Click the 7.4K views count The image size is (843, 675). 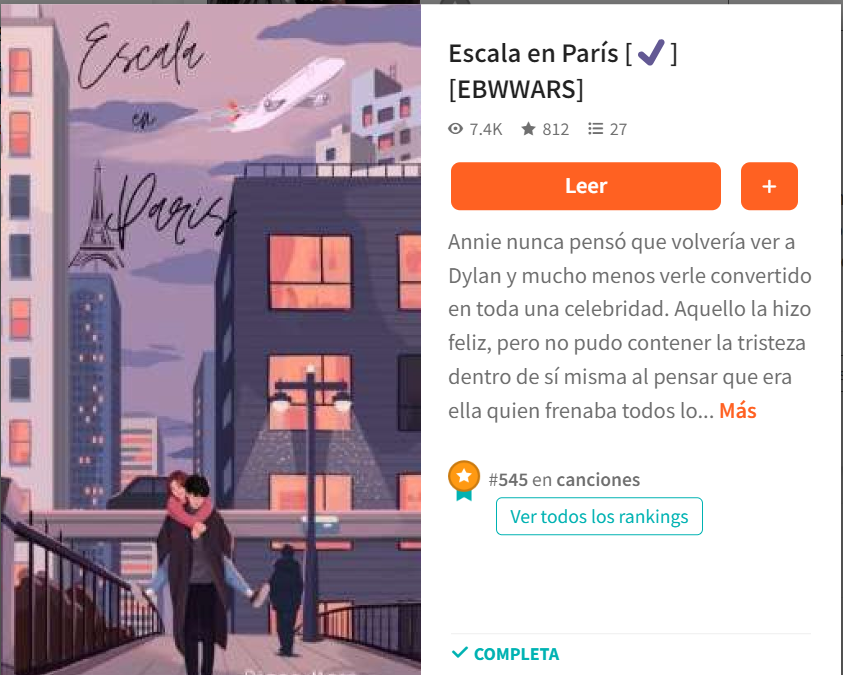485,130
